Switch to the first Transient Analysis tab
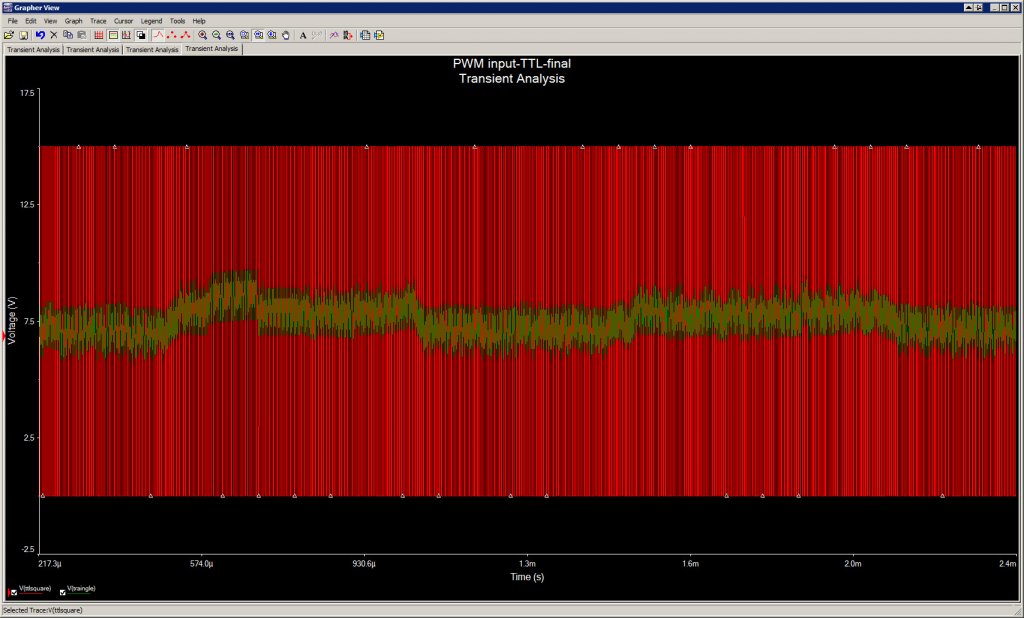 pos(33,50)
